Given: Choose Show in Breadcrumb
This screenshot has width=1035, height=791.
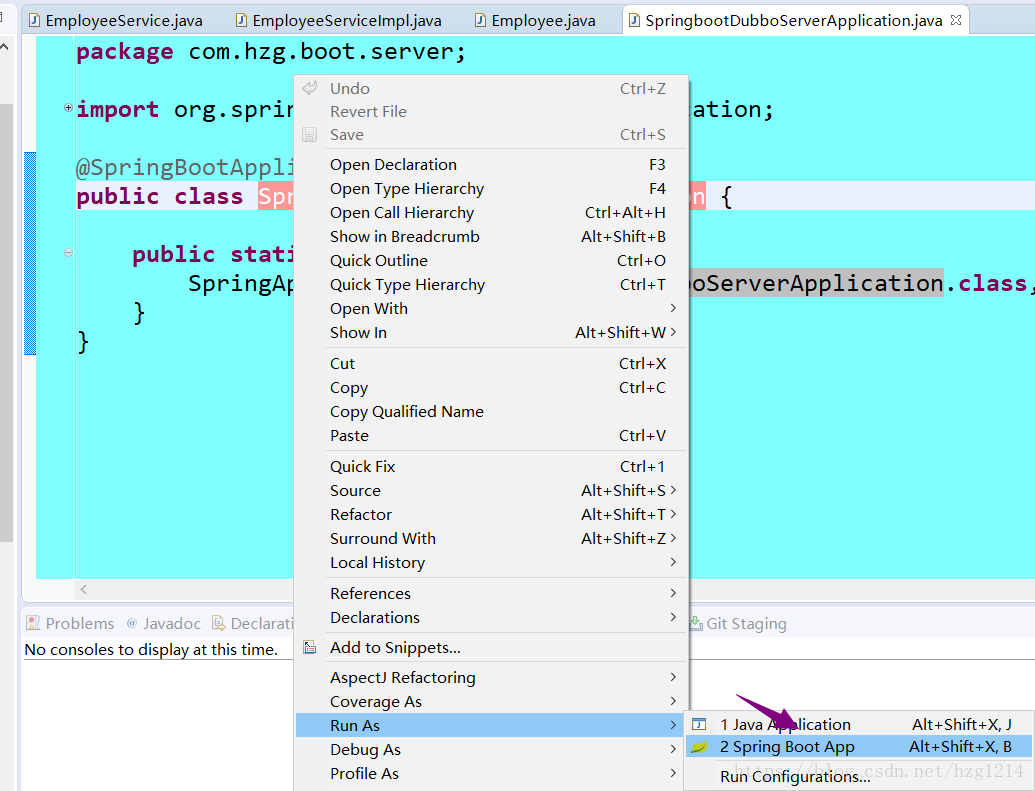Looking at the screenshot, I should tap(492, 236).
